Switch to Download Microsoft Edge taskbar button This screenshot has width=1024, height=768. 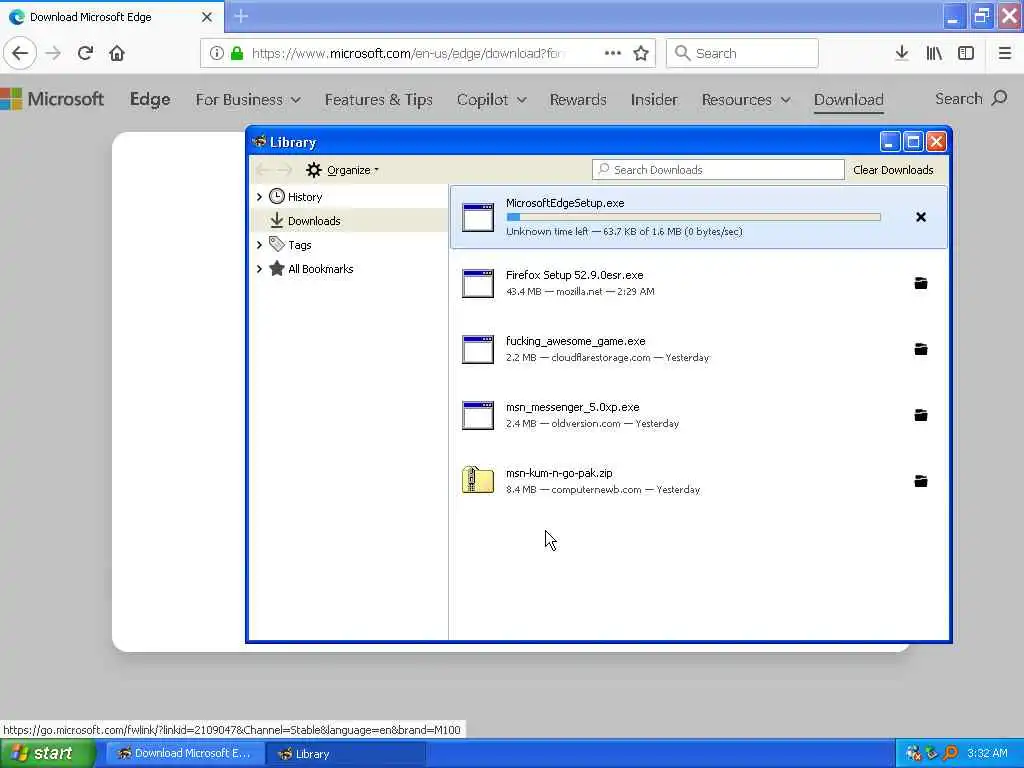point(185,753)
